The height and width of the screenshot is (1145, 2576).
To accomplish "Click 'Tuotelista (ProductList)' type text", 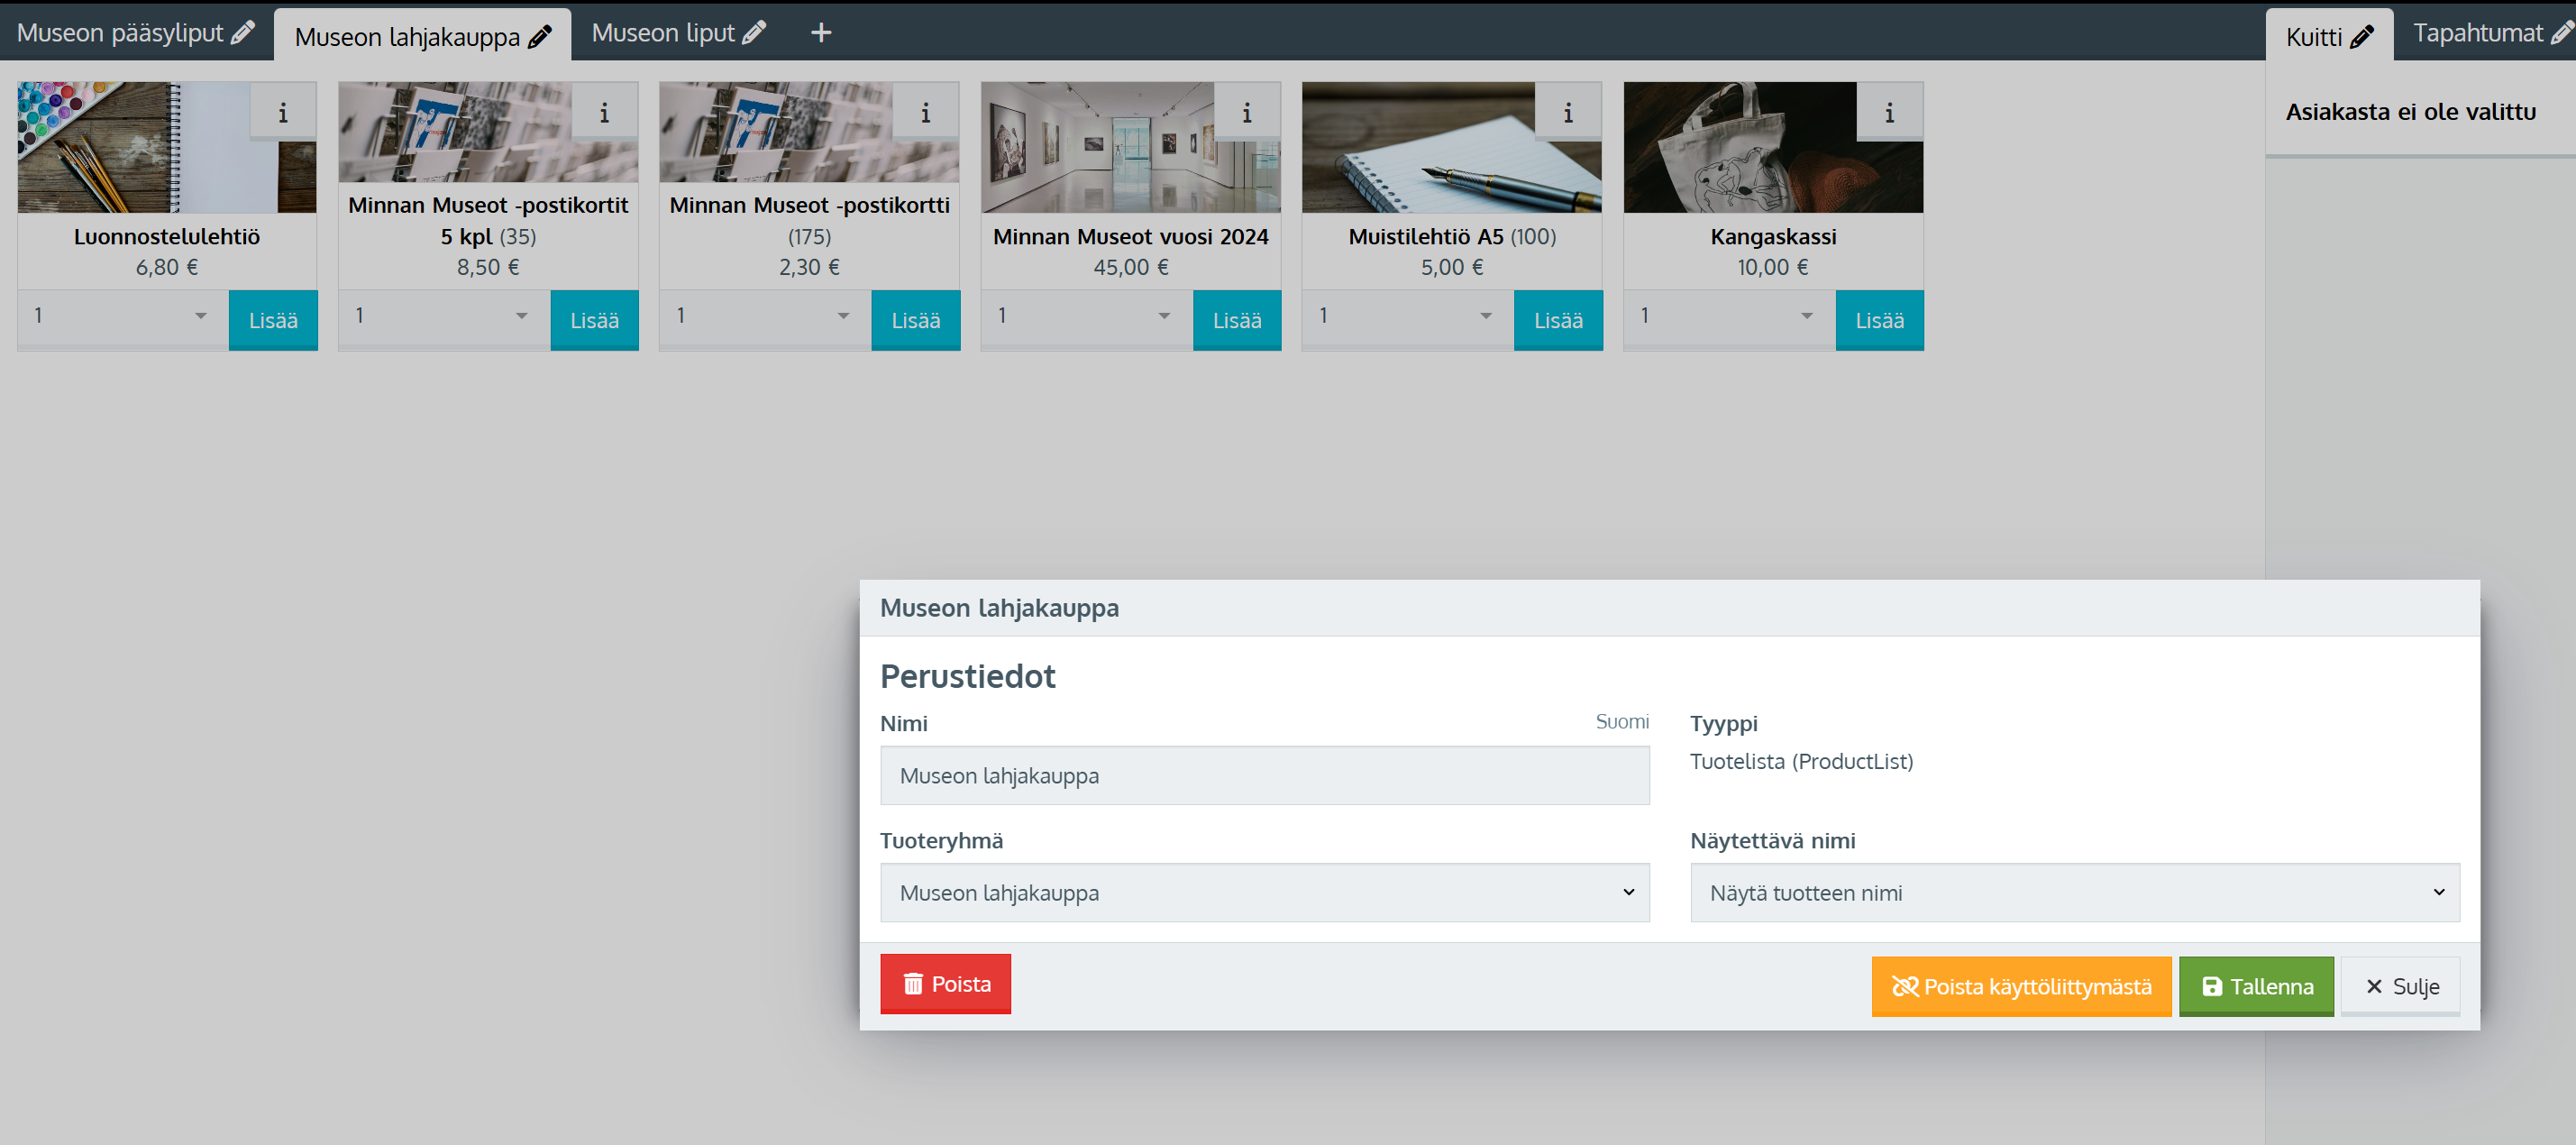I will coord(1801,762).
